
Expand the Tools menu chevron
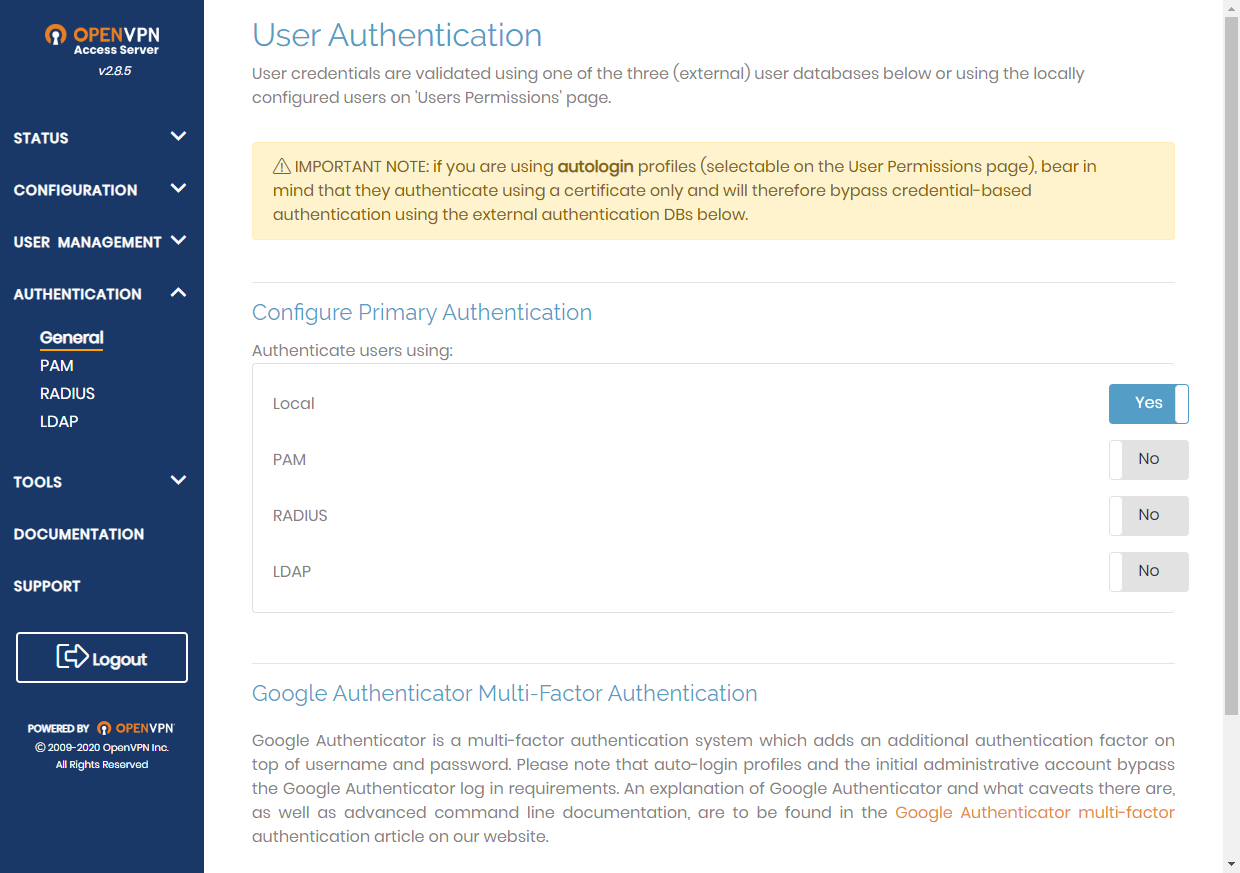pyautogui.click(x=178, y=481)
